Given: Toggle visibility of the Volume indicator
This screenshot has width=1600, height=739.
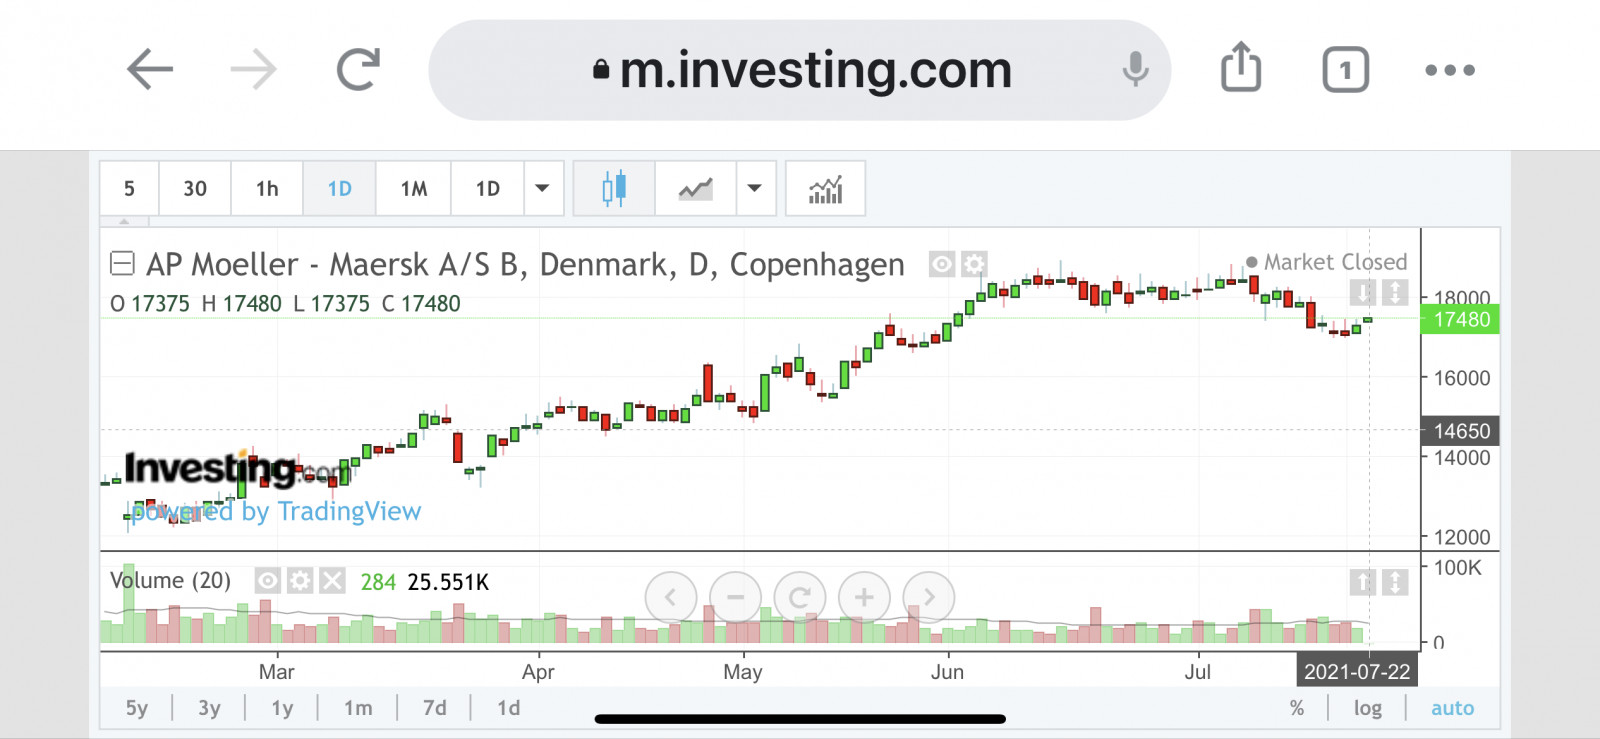Looking at the screenshot, I should 267,581.
